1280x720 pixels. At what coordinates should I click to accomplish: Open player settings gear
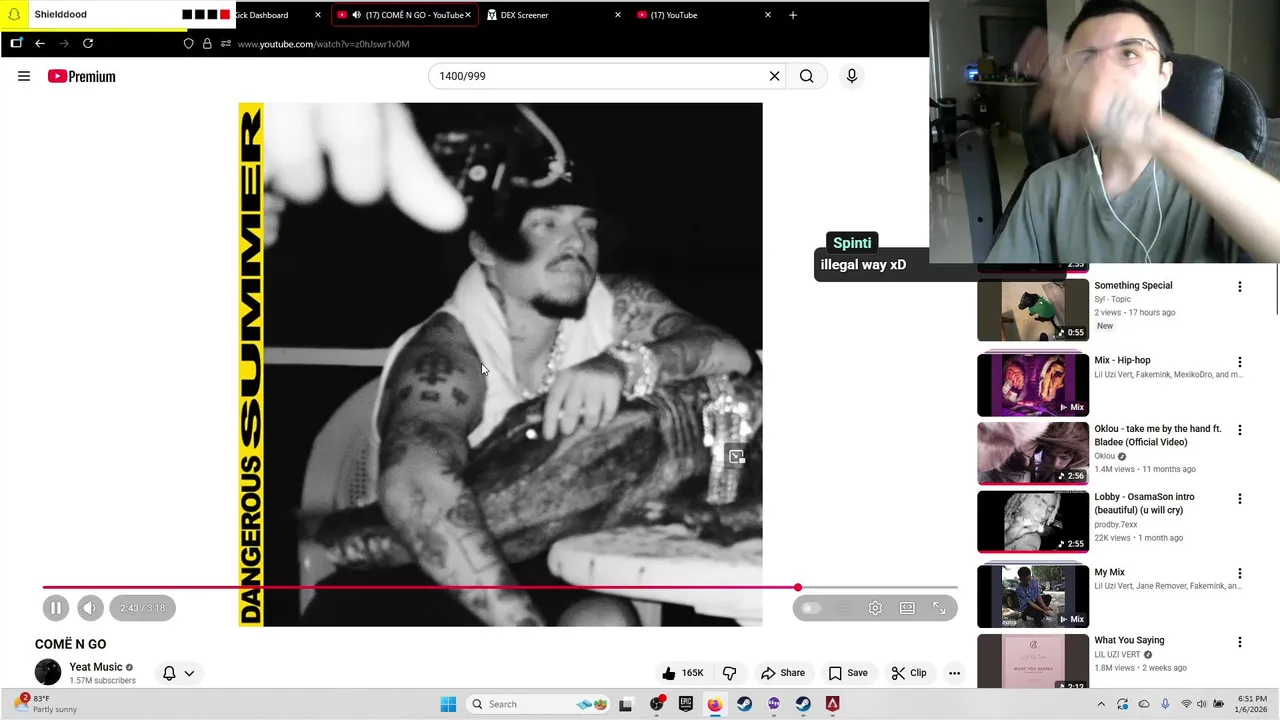(x=875, y=608)
